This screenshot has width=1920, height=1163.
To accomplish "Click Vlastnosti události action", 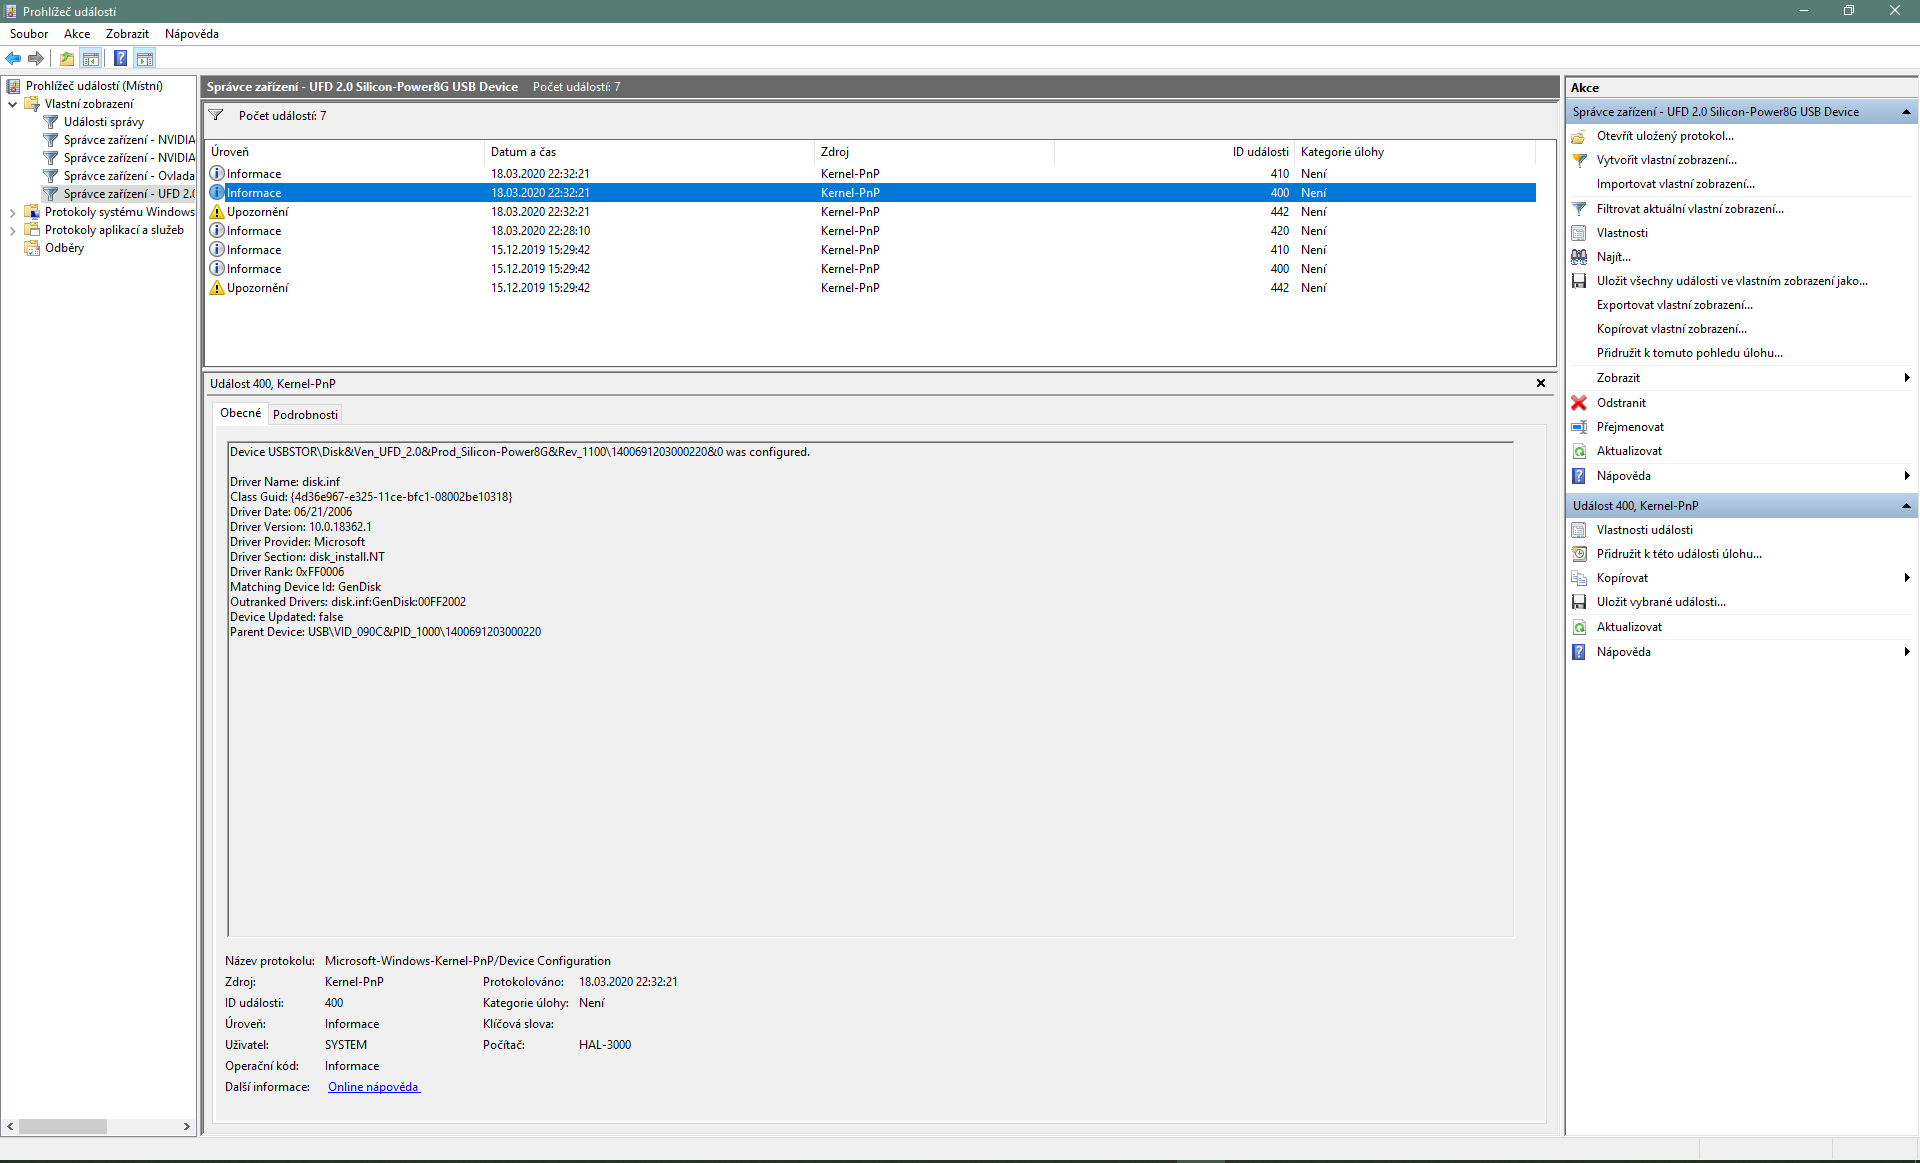I will click(1644, 530).
